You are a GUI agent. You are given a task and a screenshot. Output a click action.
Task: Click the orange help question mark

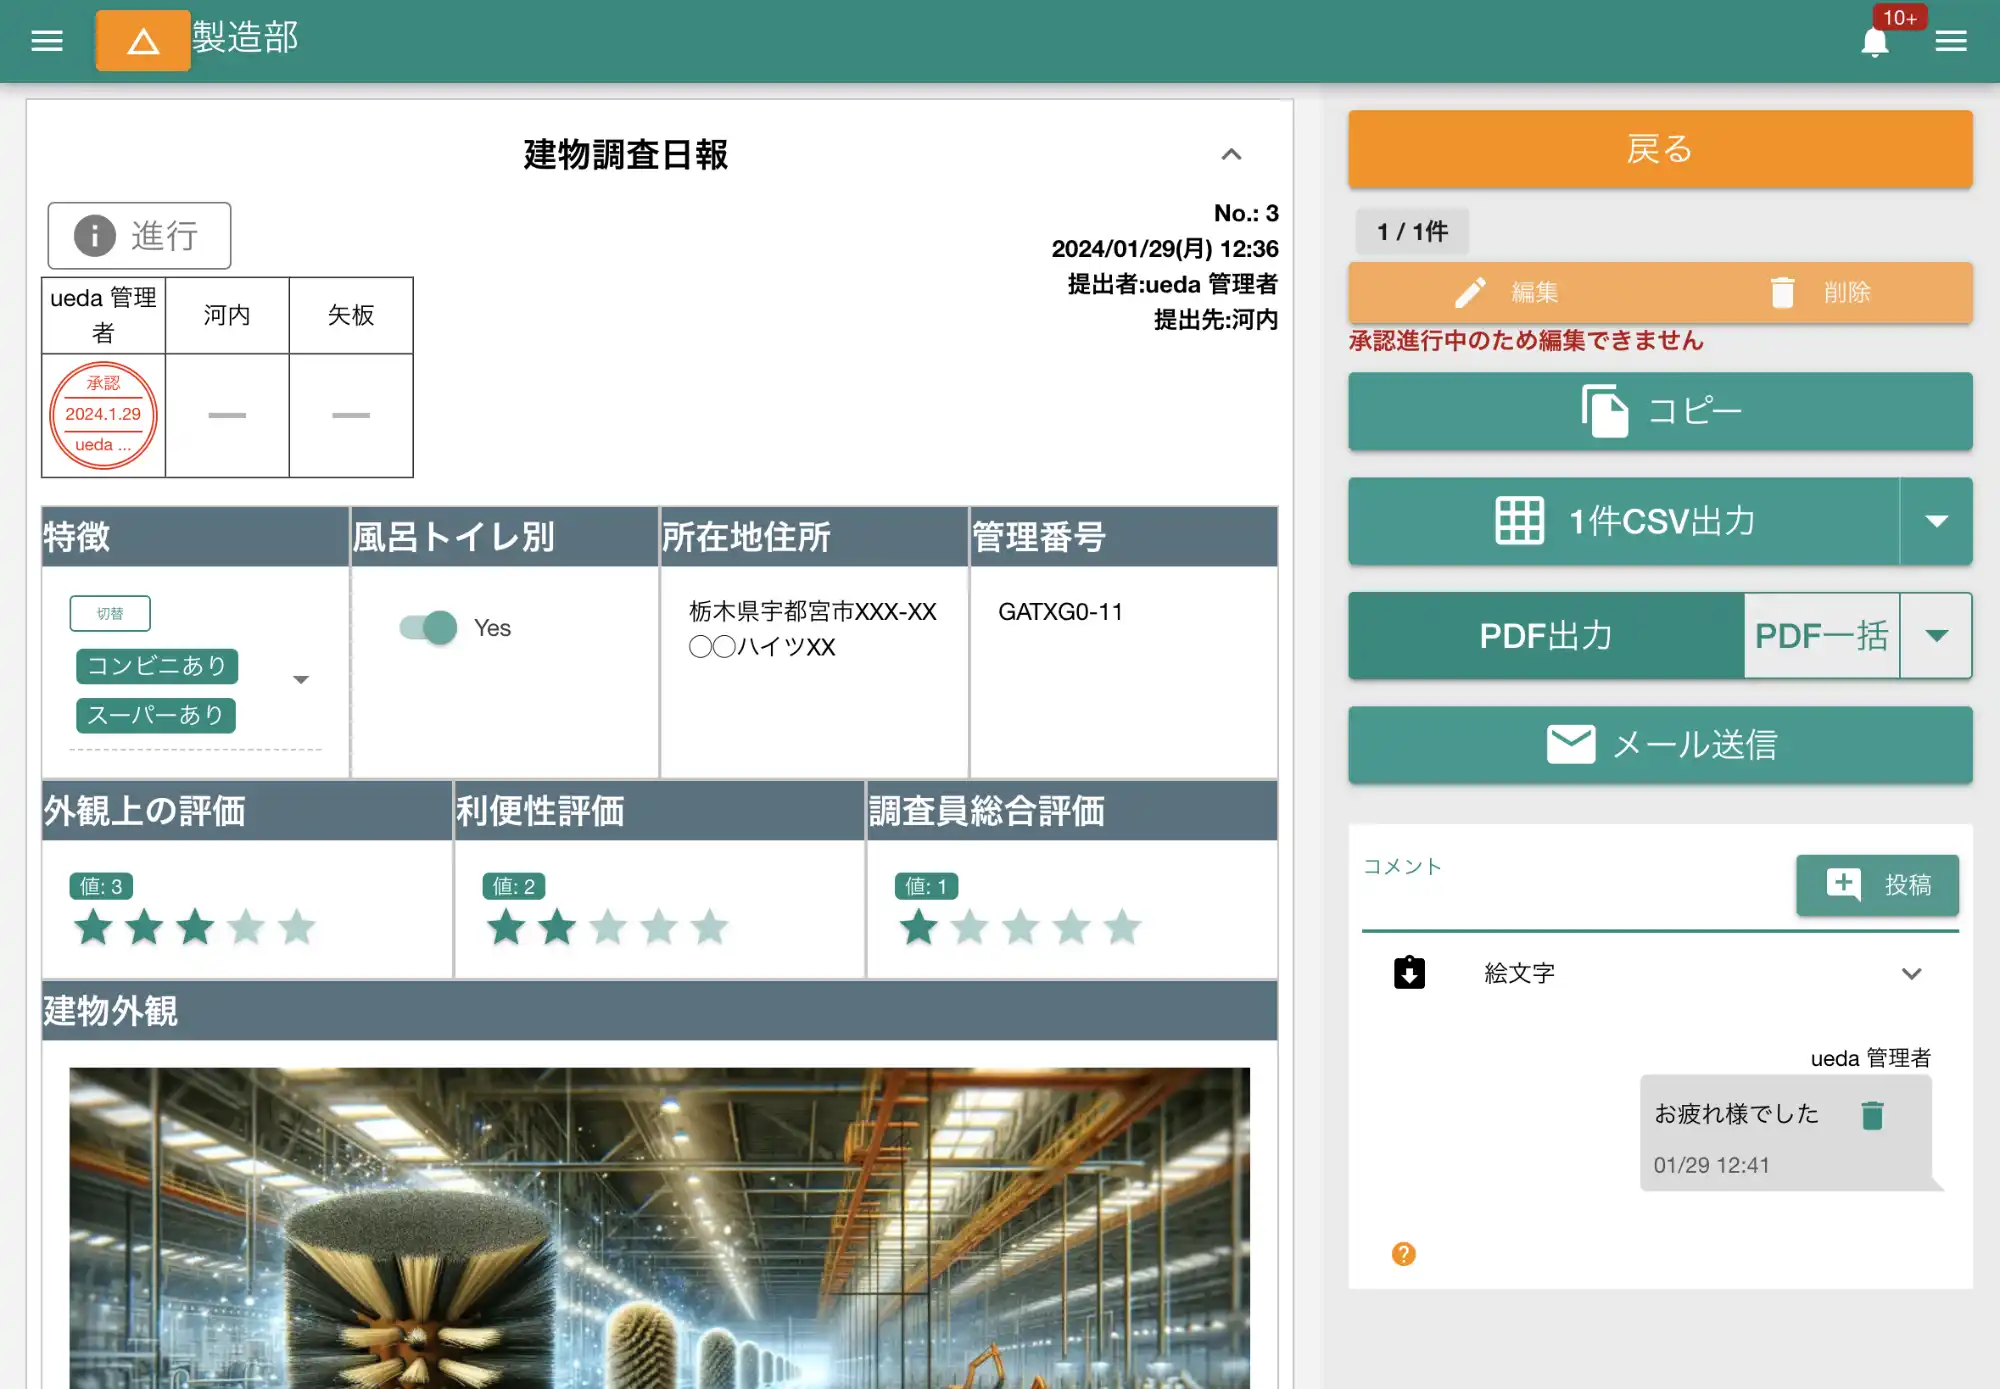click(1403, 1254)
